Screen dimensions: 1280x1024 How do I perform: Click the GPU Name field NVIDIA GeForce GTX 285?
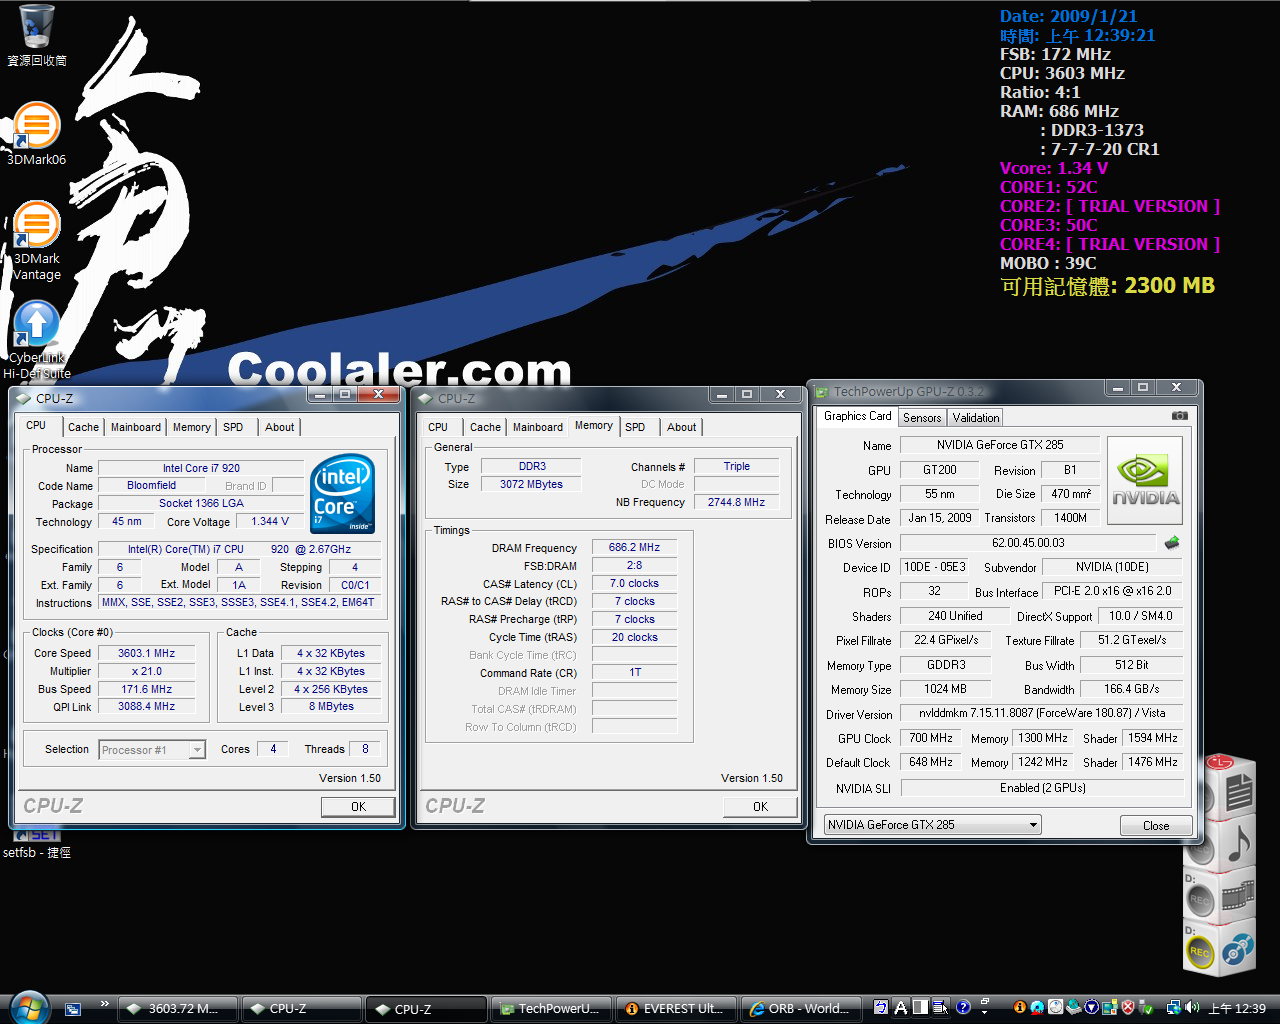click(1000, 445)
